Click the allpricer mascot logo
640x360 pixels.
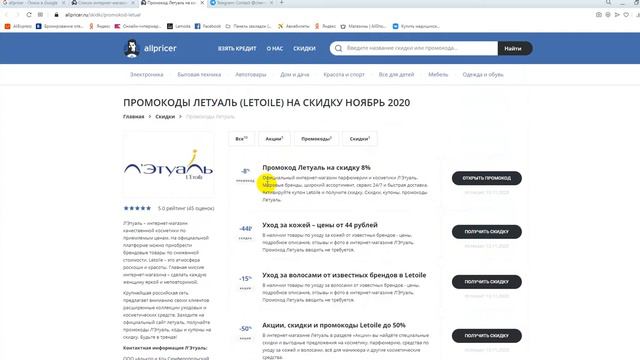(x=131, y=48)
